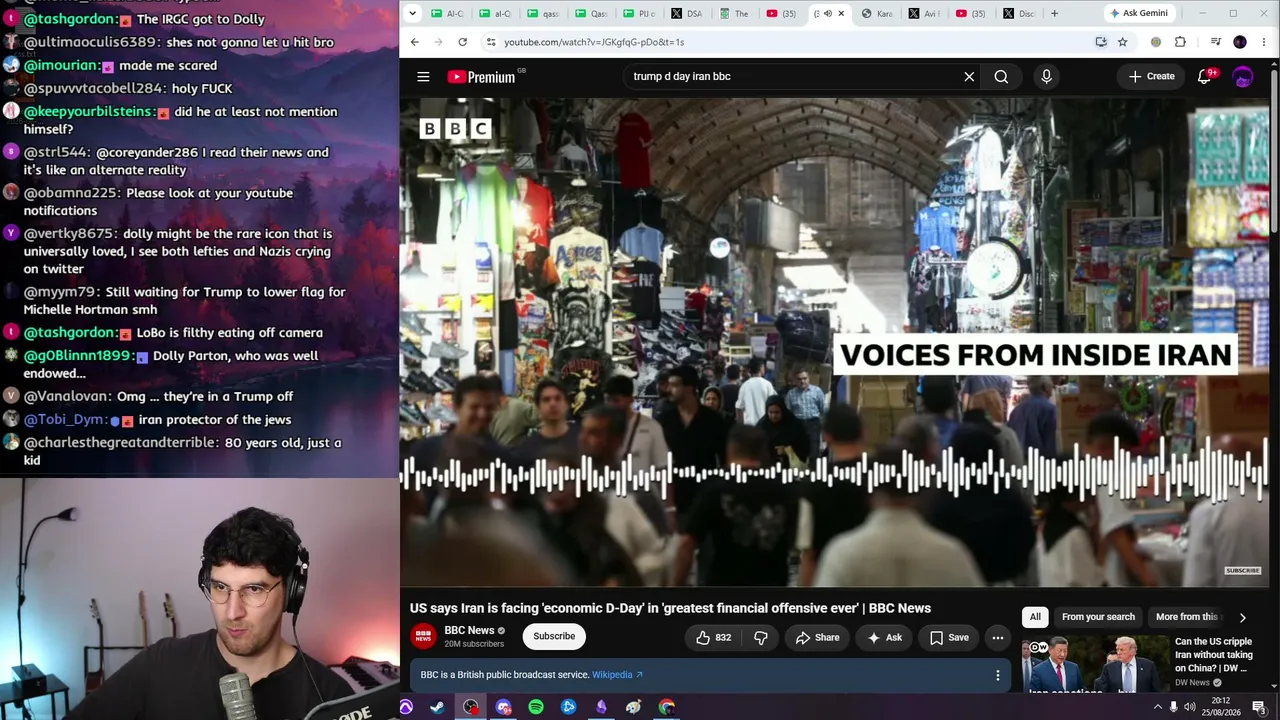The image size is (1280, 720).
Task: Open system volume tray icon
Action: point(1189,707)
